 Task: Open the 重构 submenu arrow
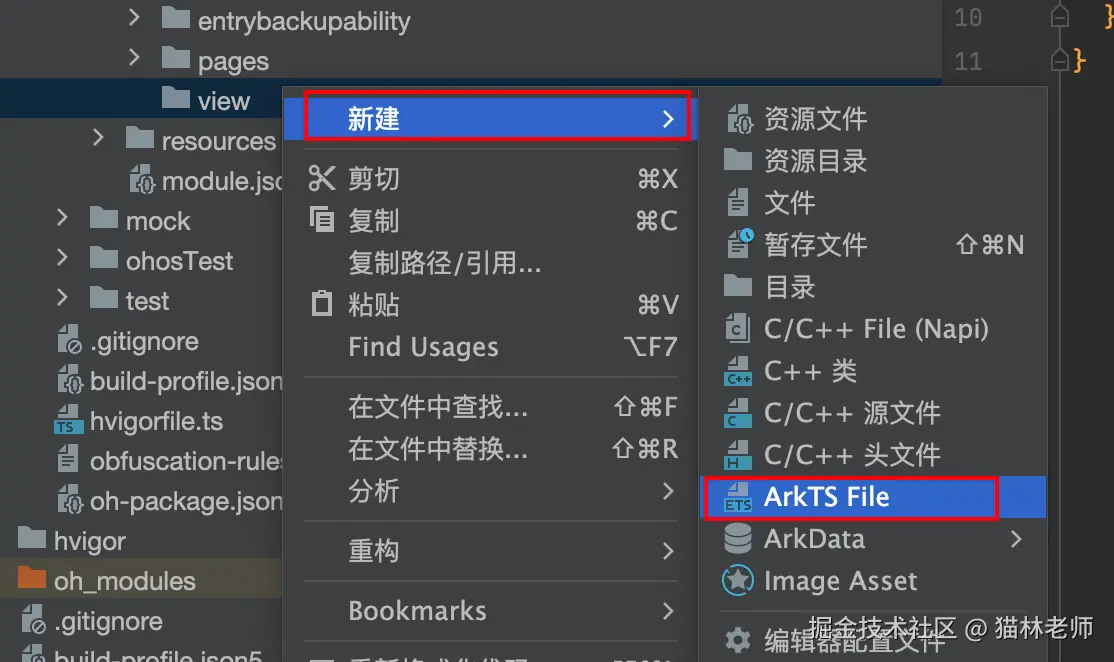[x=668, y=550]
